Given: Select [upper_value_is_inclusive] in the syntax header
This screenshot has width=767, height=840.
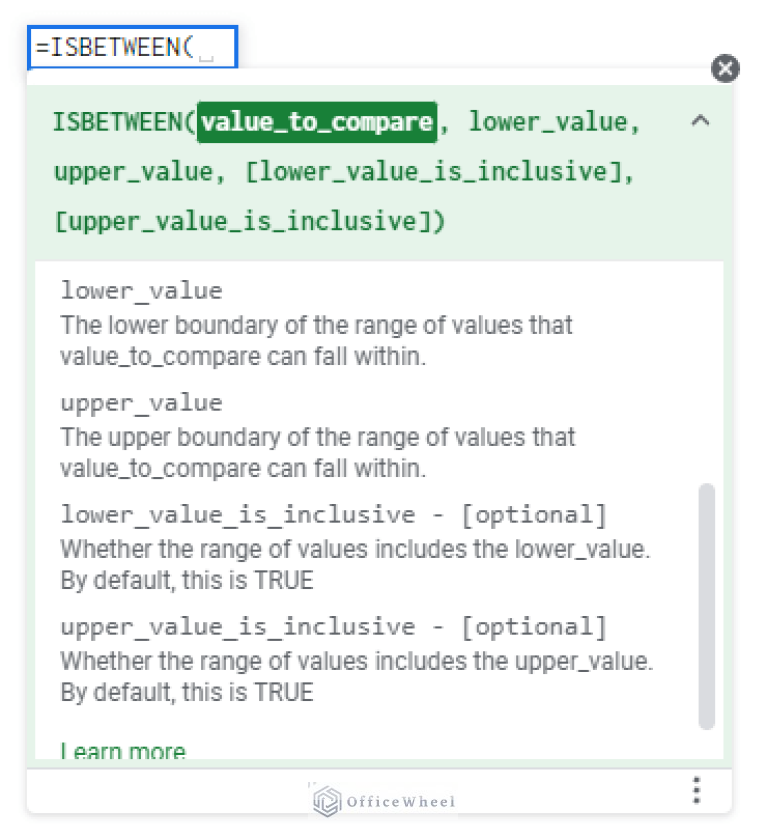Looking at the screenshot, I should (x=249, y=220).
